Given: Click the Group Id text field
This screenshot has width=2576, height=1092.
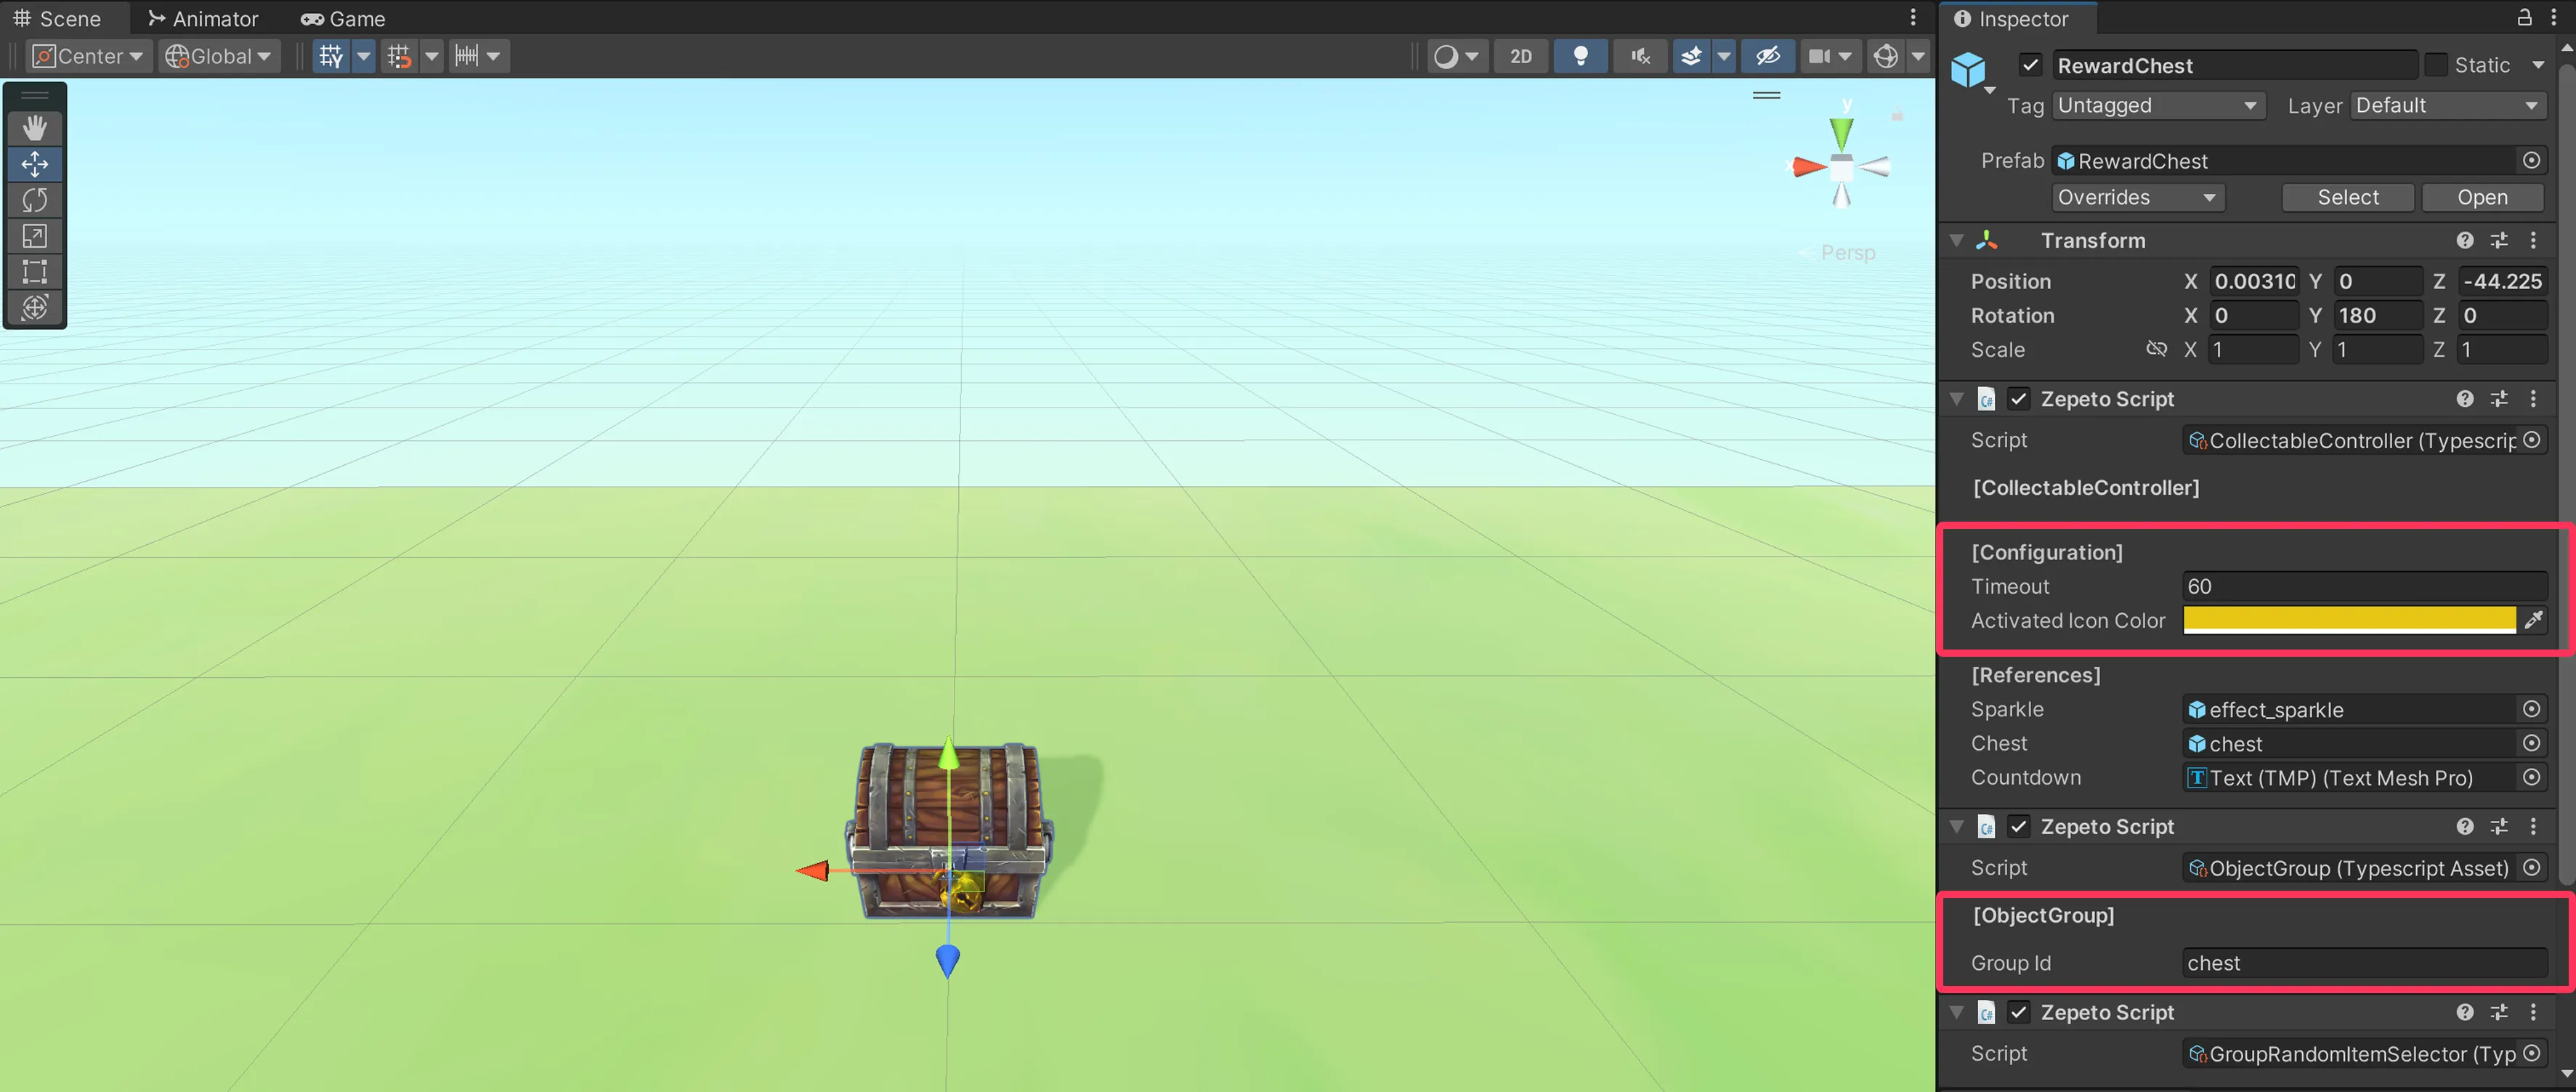Looking at the screenshot, I should 2365,963.
